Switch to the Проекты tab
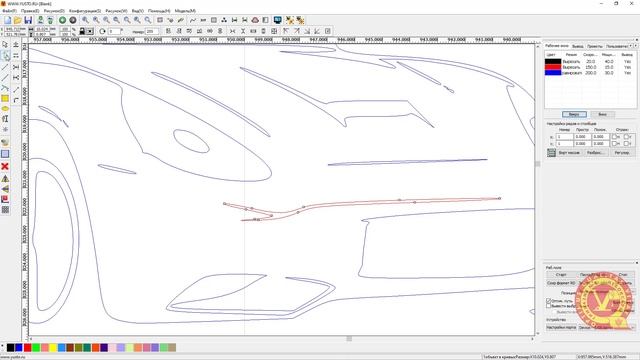 click(595, 46)
